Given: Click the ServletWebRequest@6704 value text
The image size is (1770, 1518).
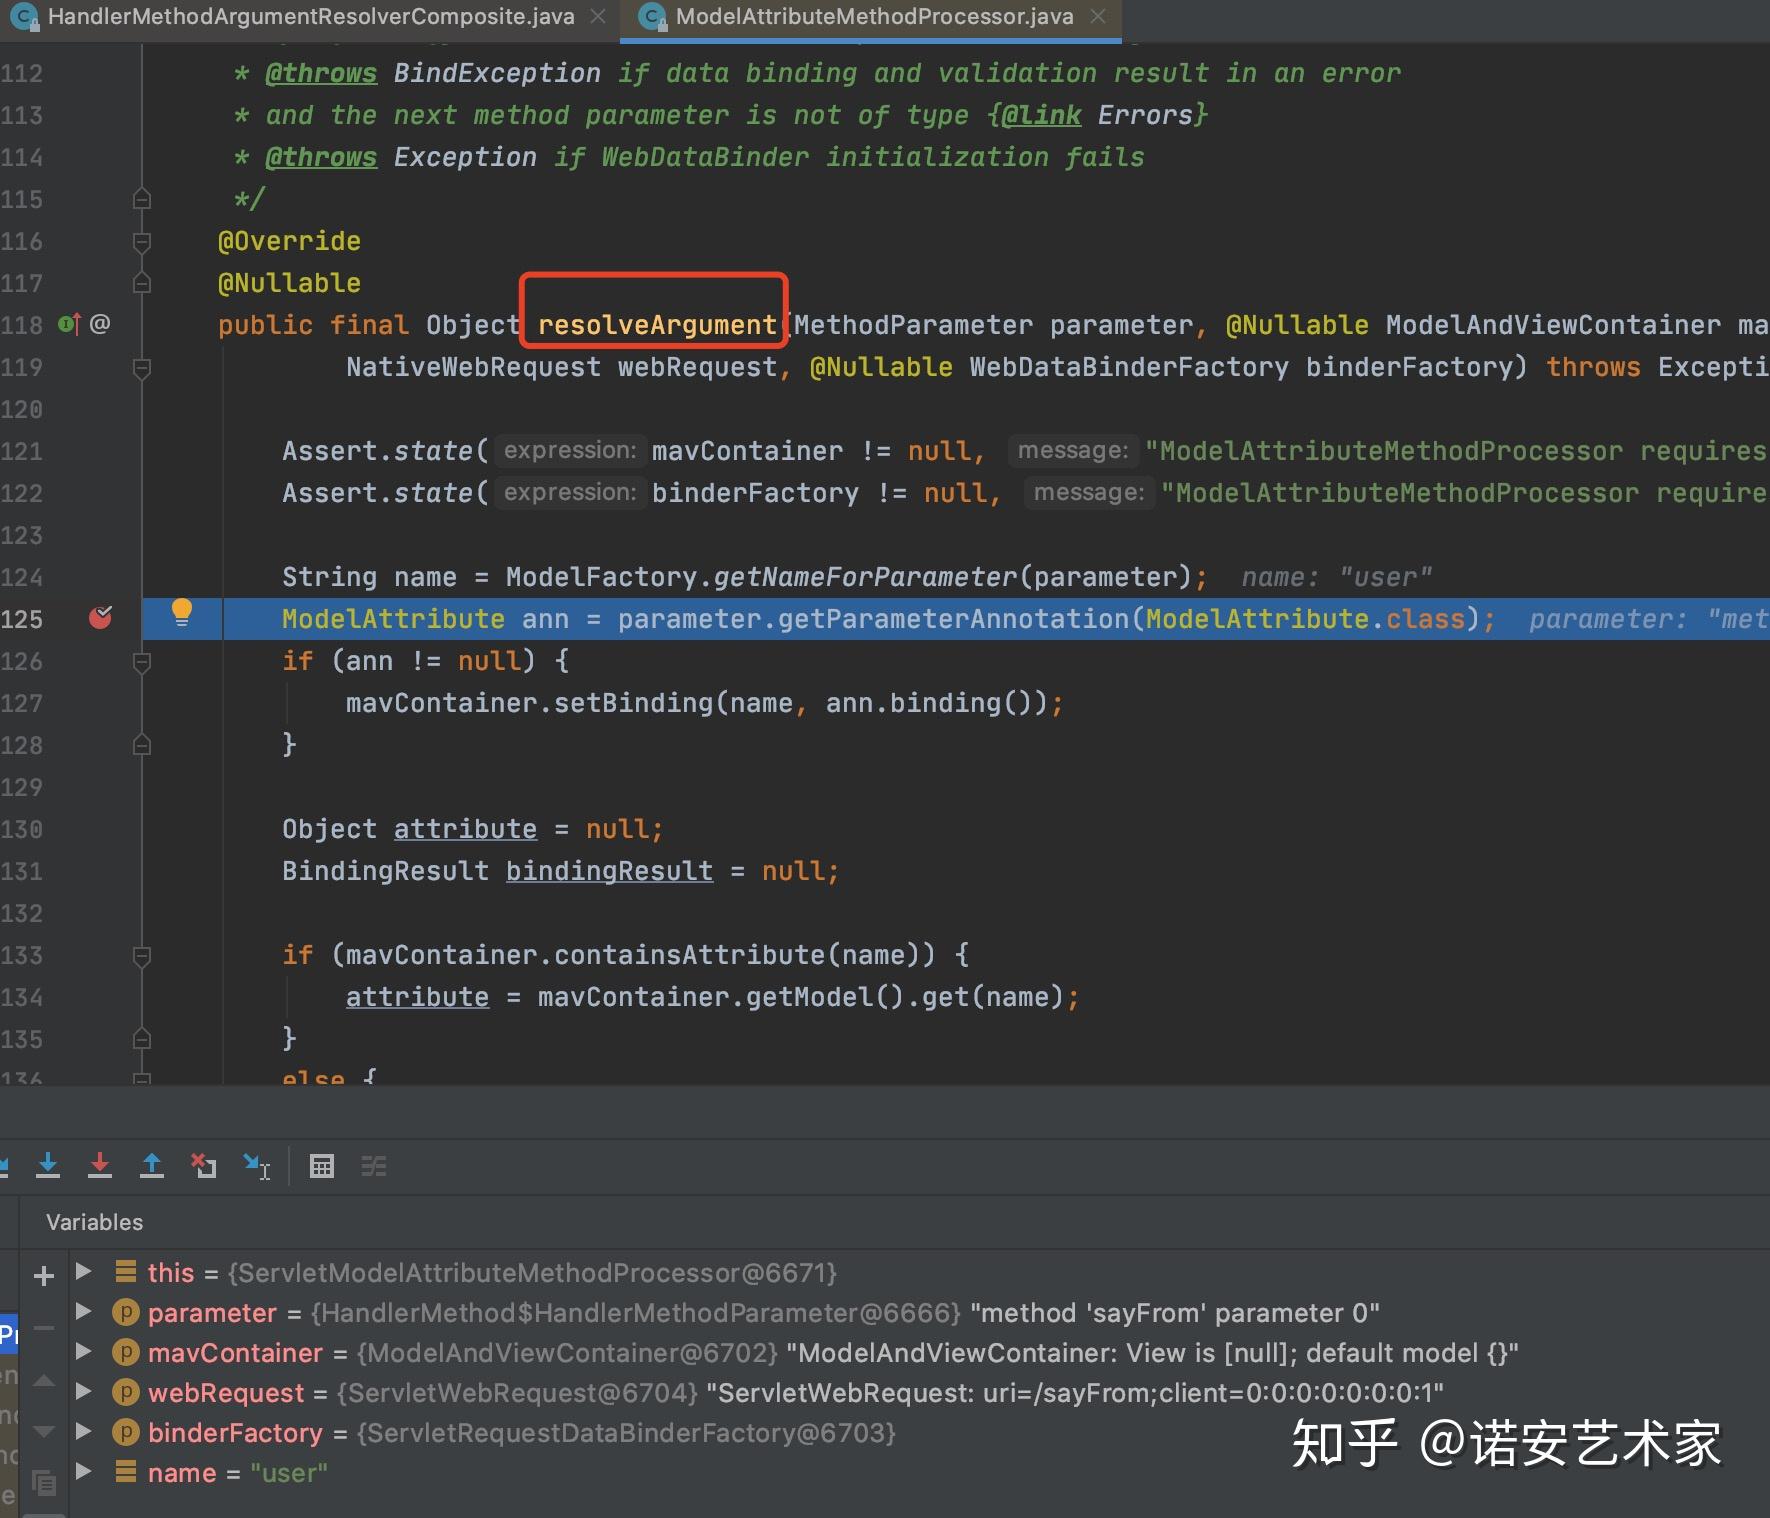Looking at the screenshot, I should (516, 1392).
